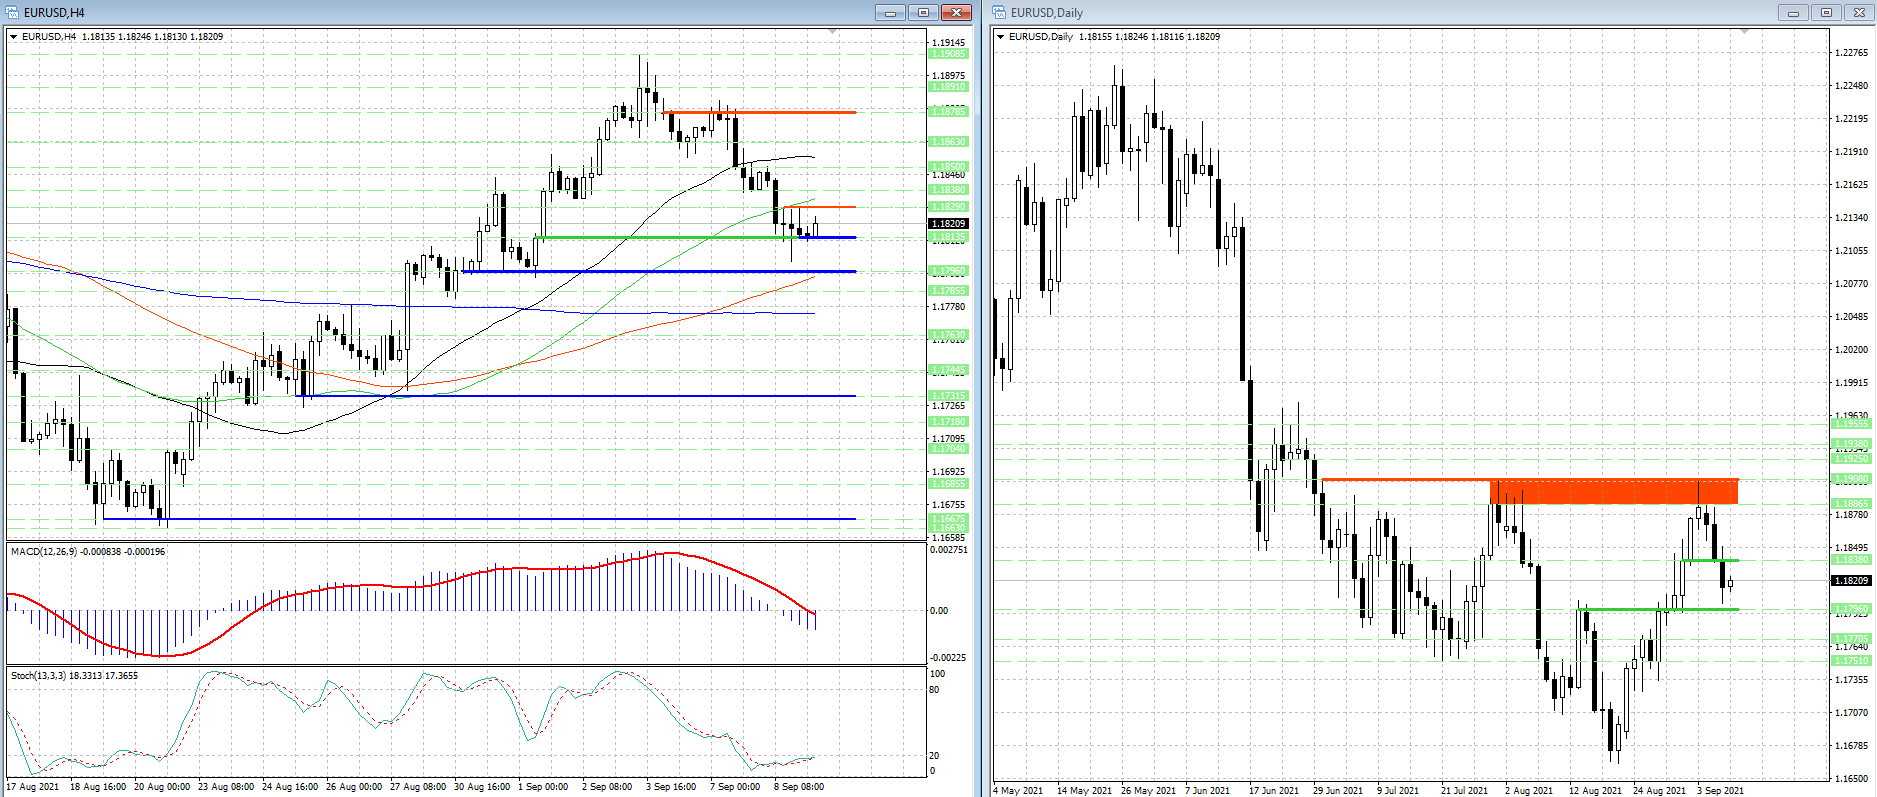Viewport: 1877px width, 797px height.
Task: Click the green 1.17705 level label in Daily chart
Action: click(1851, 639)
